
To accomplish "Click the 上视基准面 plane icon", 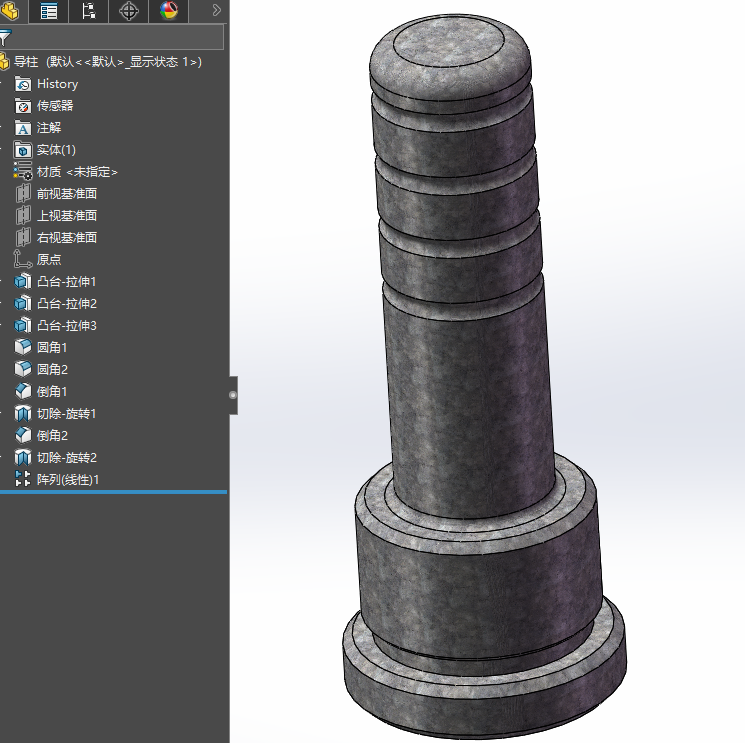I will pos(23,215).
